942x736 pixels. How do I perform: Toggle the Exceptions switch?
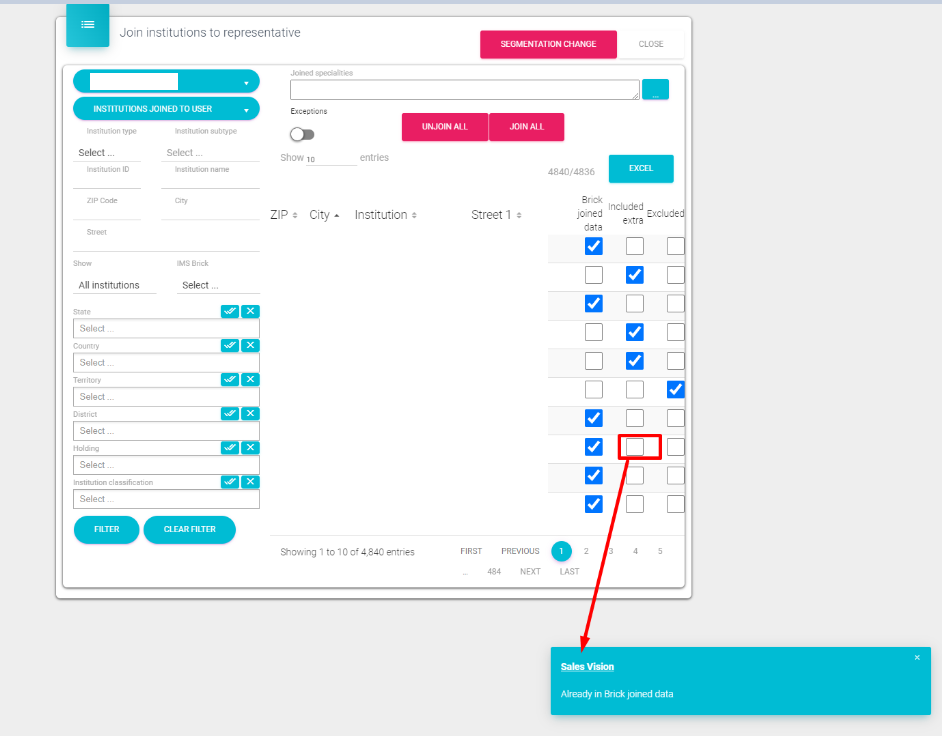302,134
